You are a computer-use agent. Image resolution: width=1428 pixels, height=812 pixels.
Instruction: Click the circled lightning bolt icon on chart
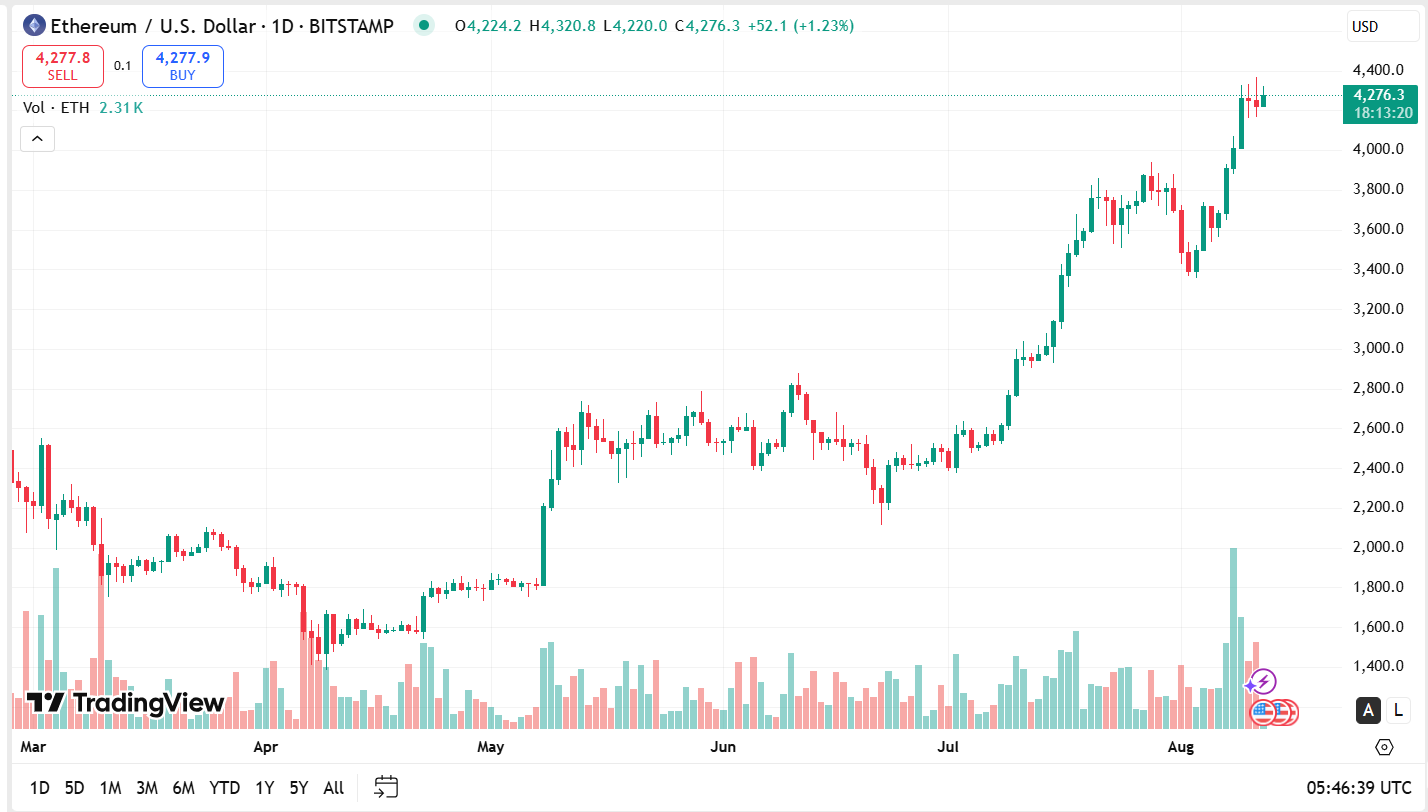[1264, 682]
